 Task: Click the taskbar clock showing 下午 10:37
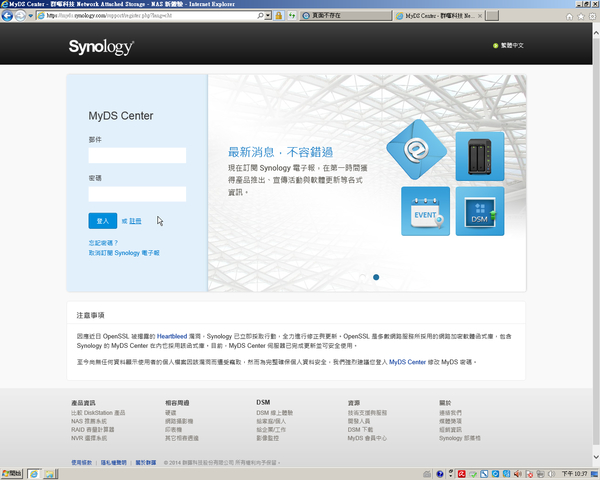574,474
